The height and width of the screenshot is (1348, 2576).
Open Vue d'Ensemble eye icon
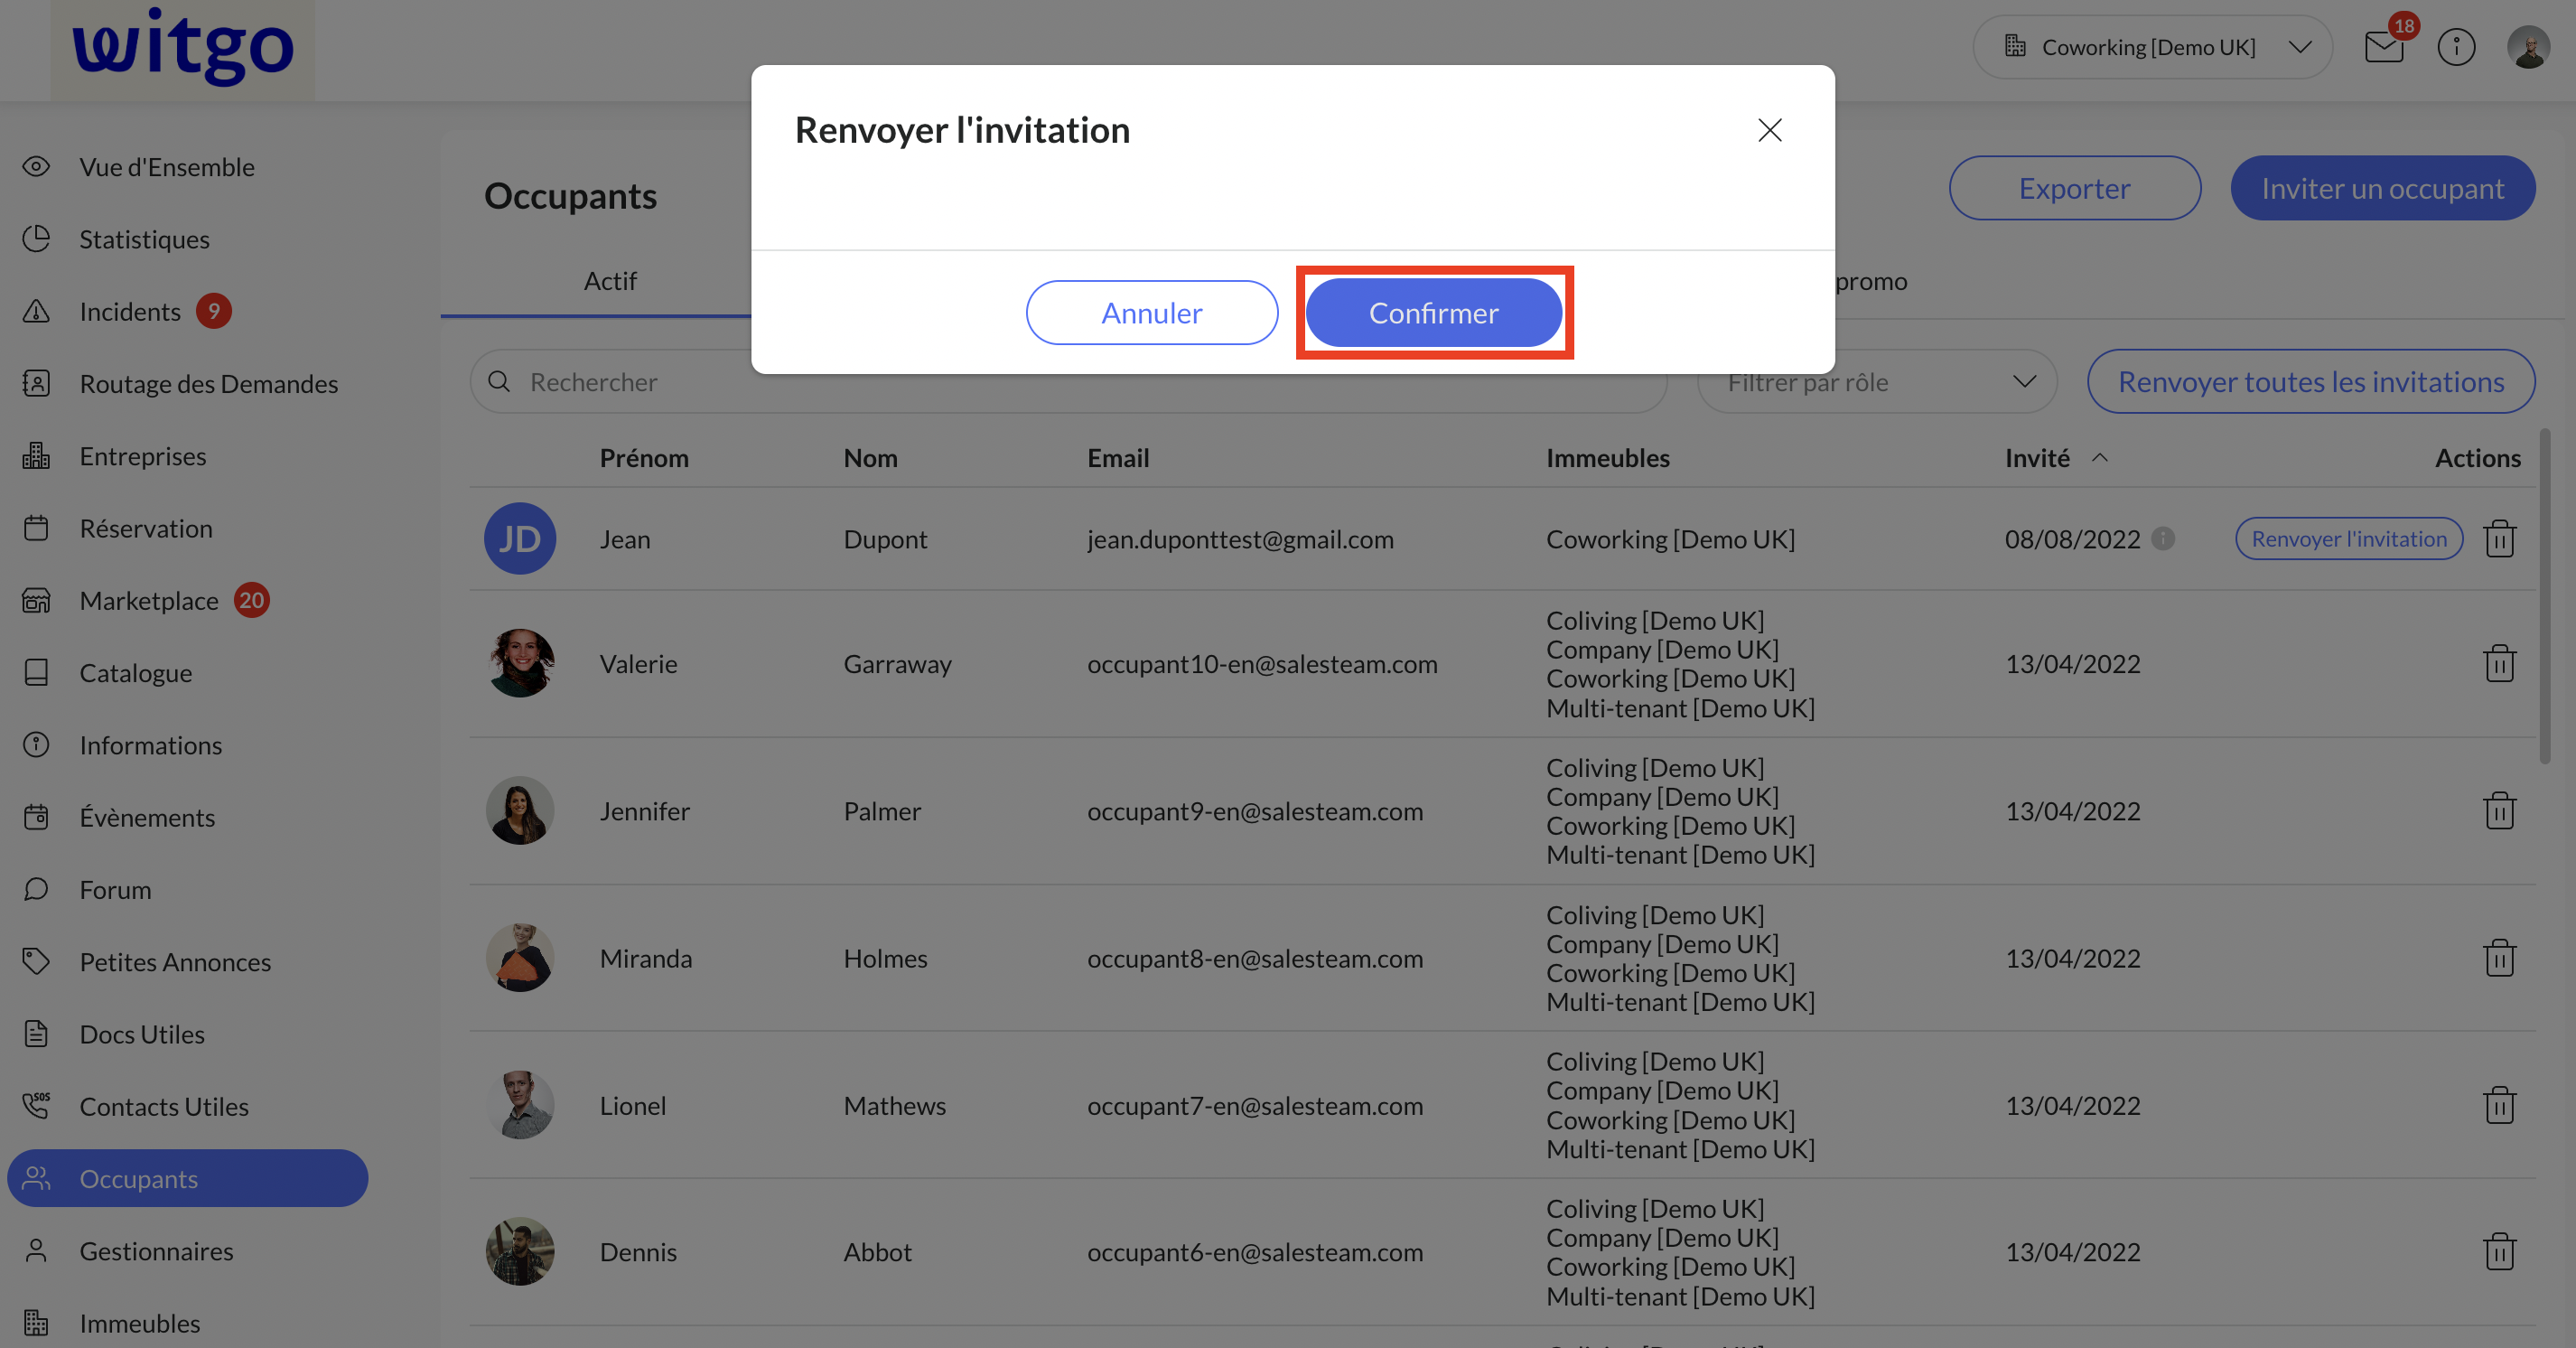pyautogui.click(x=36, y=166)
